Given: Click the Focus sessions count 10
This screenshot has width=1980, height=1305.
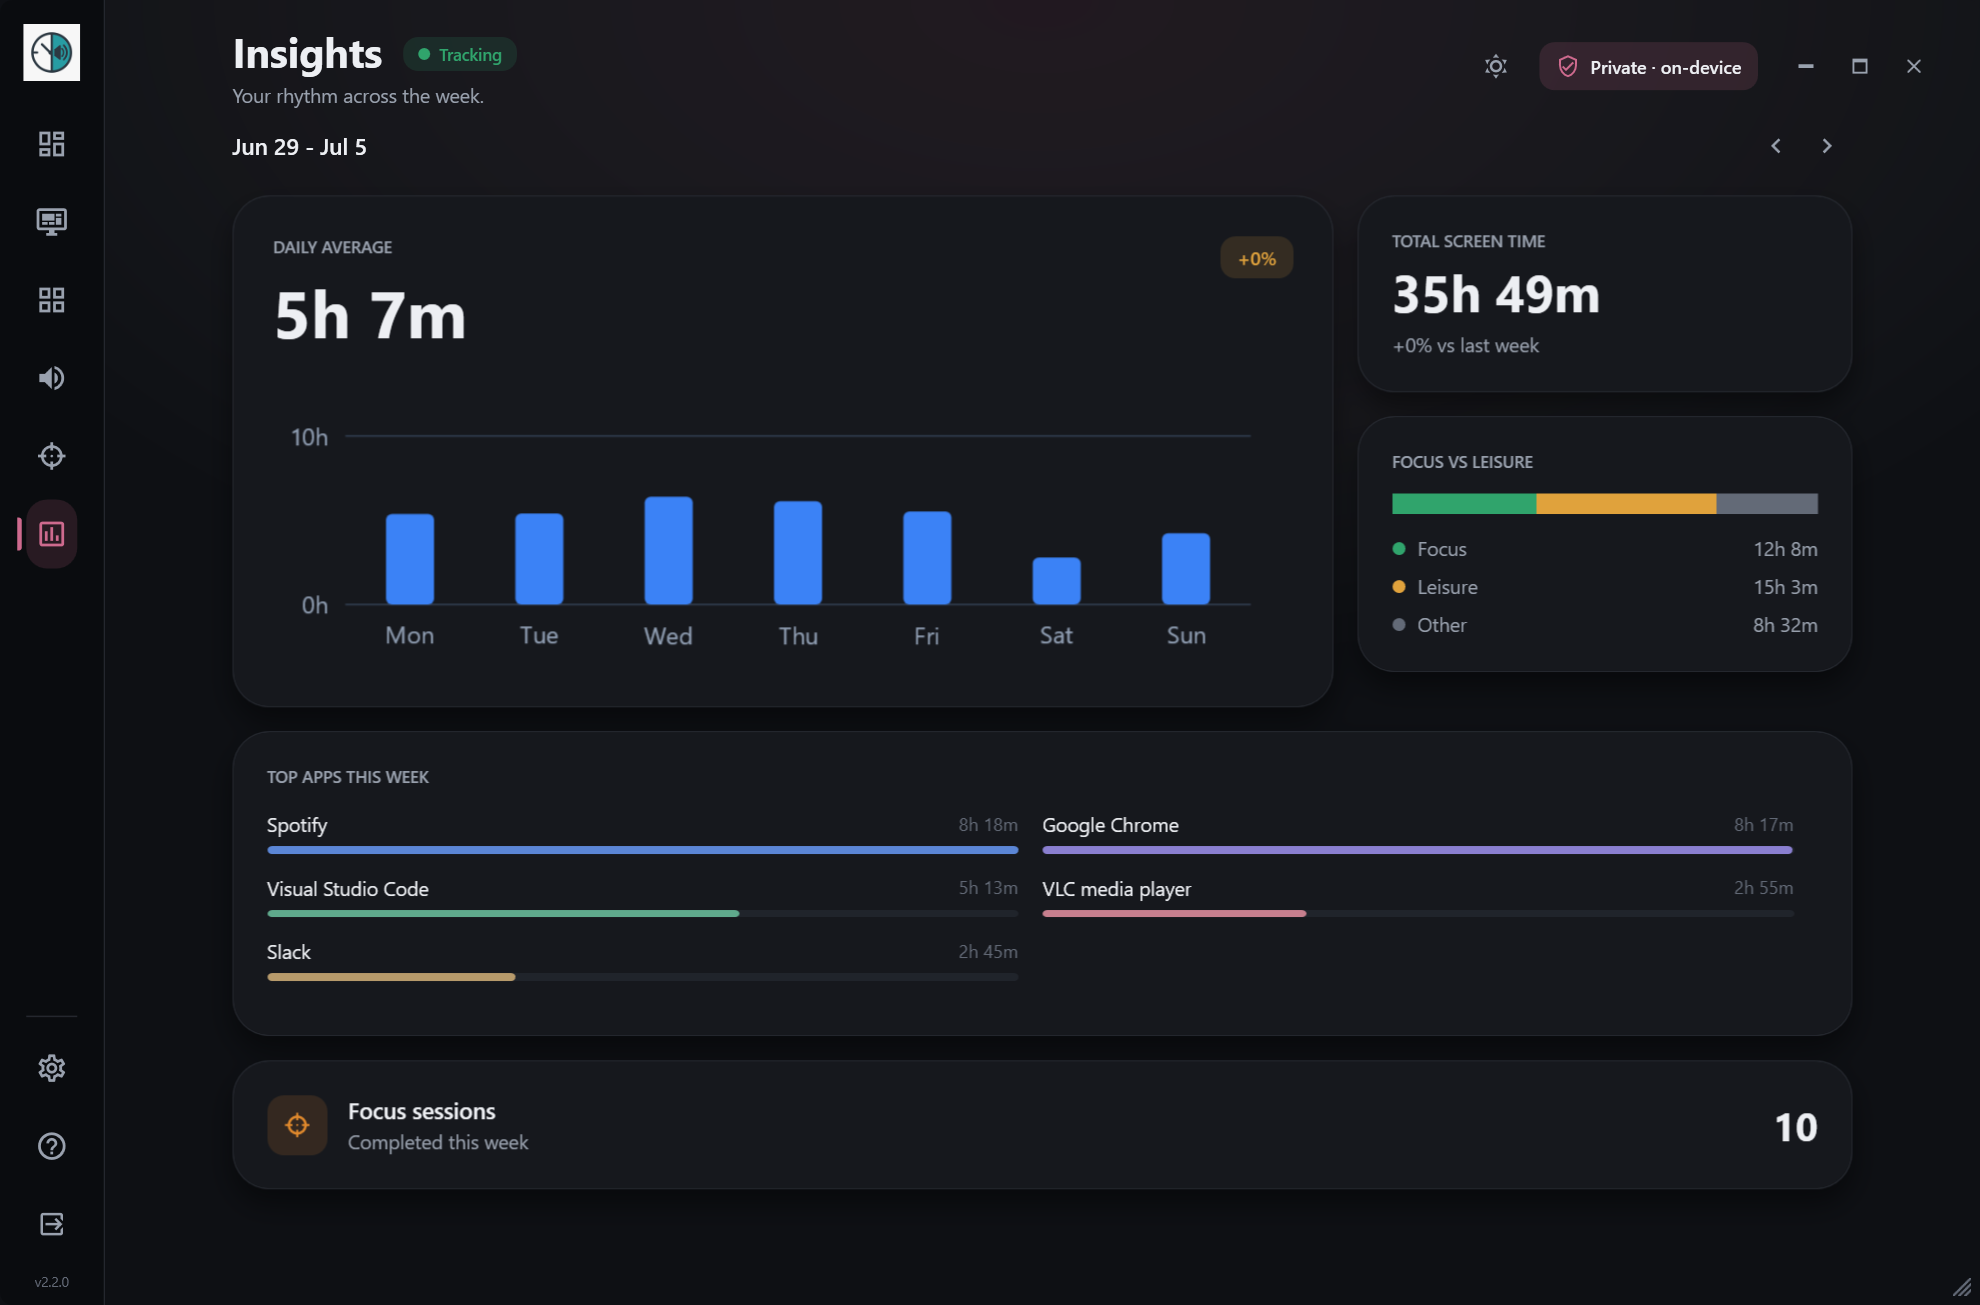Looking at the screenshot, I should click(x=1796, y=1127).
